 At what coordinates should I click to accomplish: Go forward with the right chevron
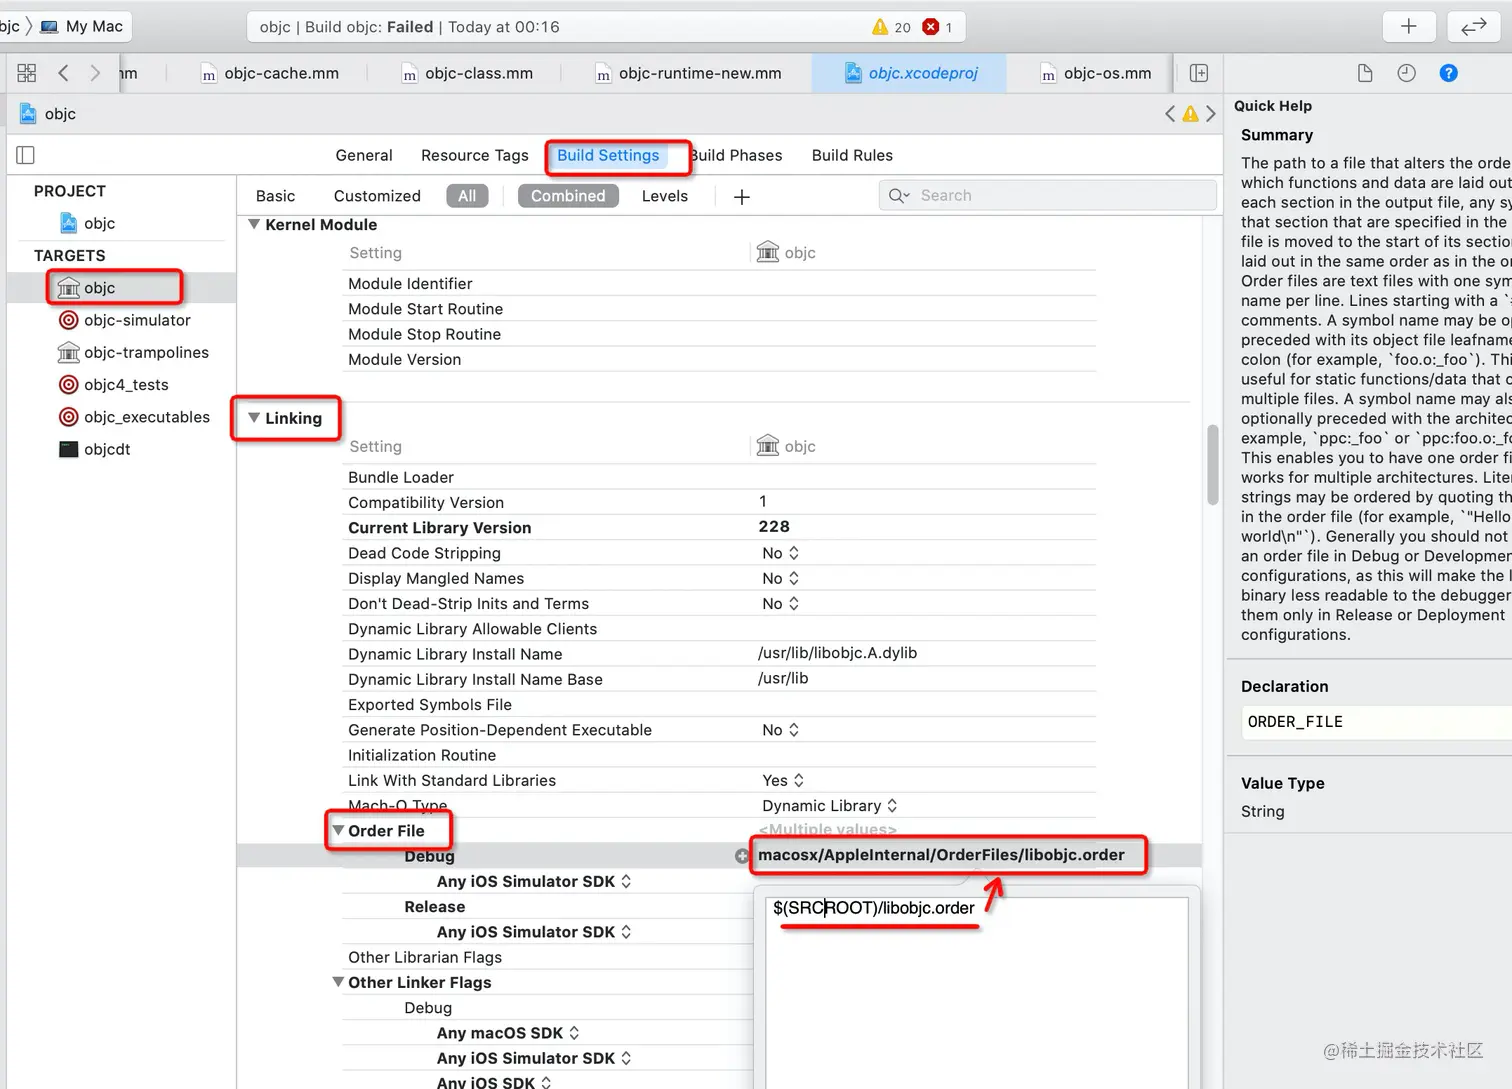[95, 73]
